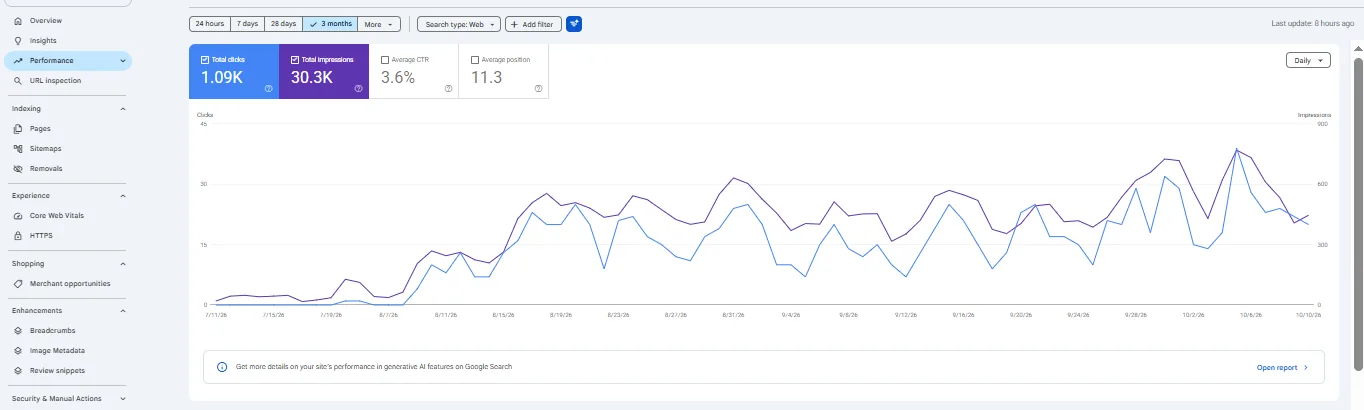Click the Breadcrumbs layers icon
1364x410 pixels.
[18, 330]
